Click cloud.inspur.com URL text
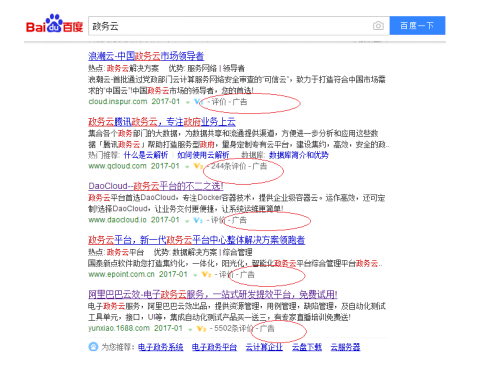Image resolution: width=477 pixels, height=384 pixels. (118, 101)
